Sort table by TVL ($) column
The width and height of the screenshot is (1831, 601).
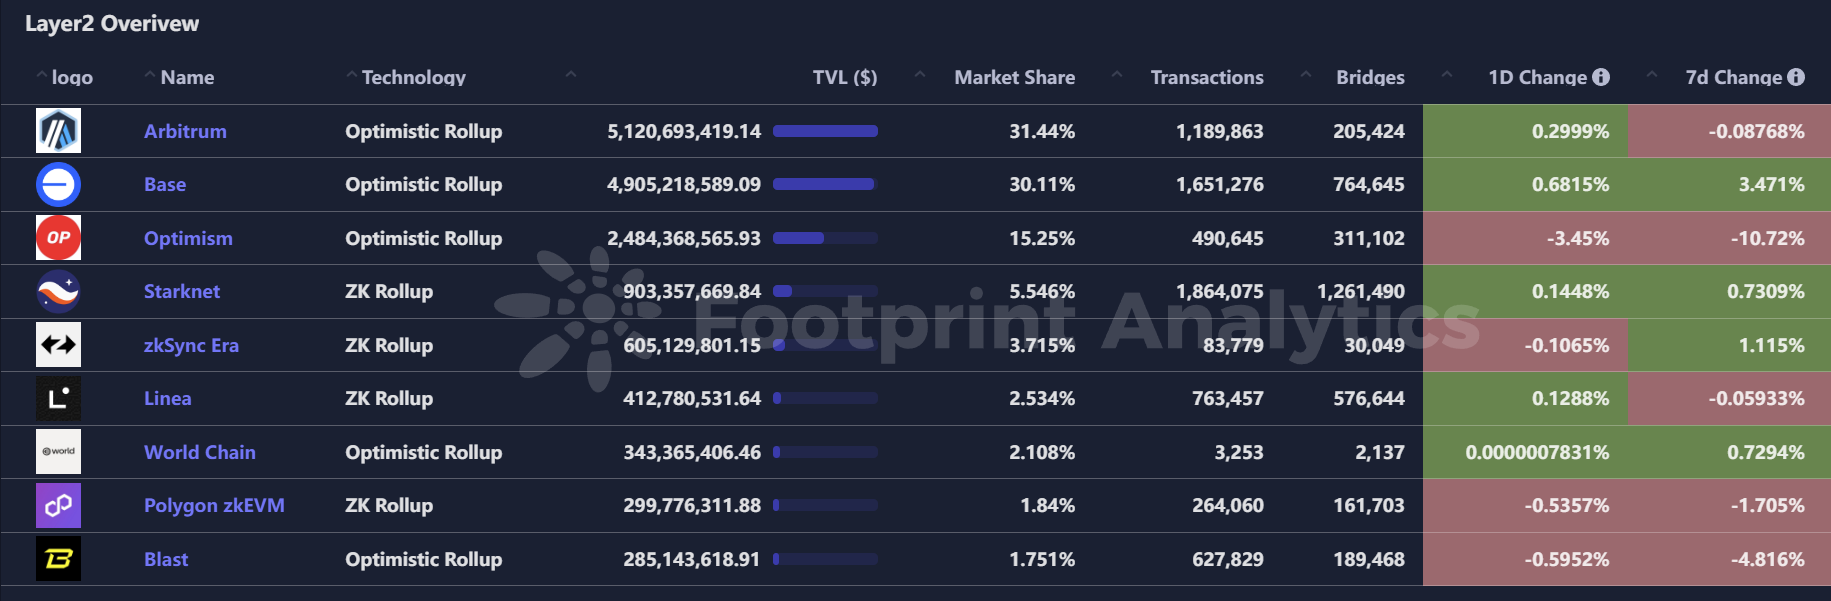pyautogui.click(x=844, y=77)
